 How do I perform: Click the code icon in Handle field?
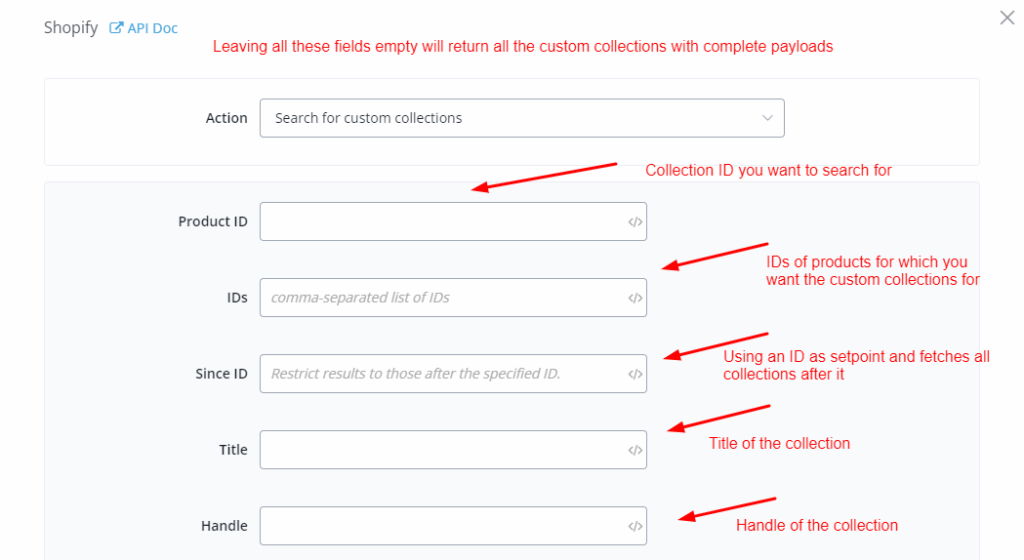click(x=635, y=526)
